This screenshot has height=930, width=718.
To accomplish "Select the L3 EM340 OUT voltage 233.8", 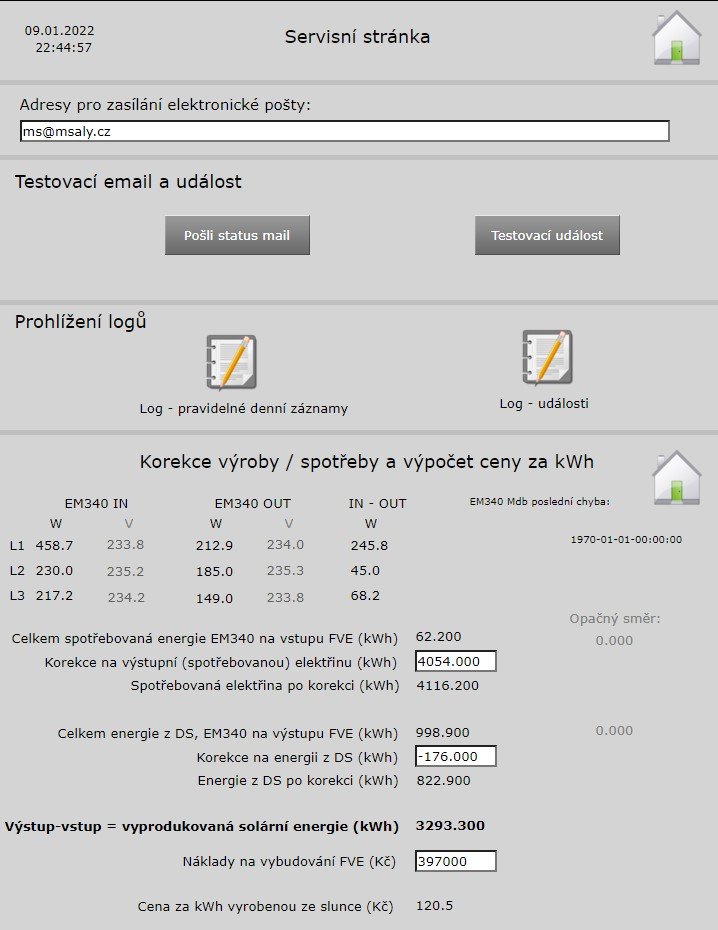I will (x=285, y=597).
